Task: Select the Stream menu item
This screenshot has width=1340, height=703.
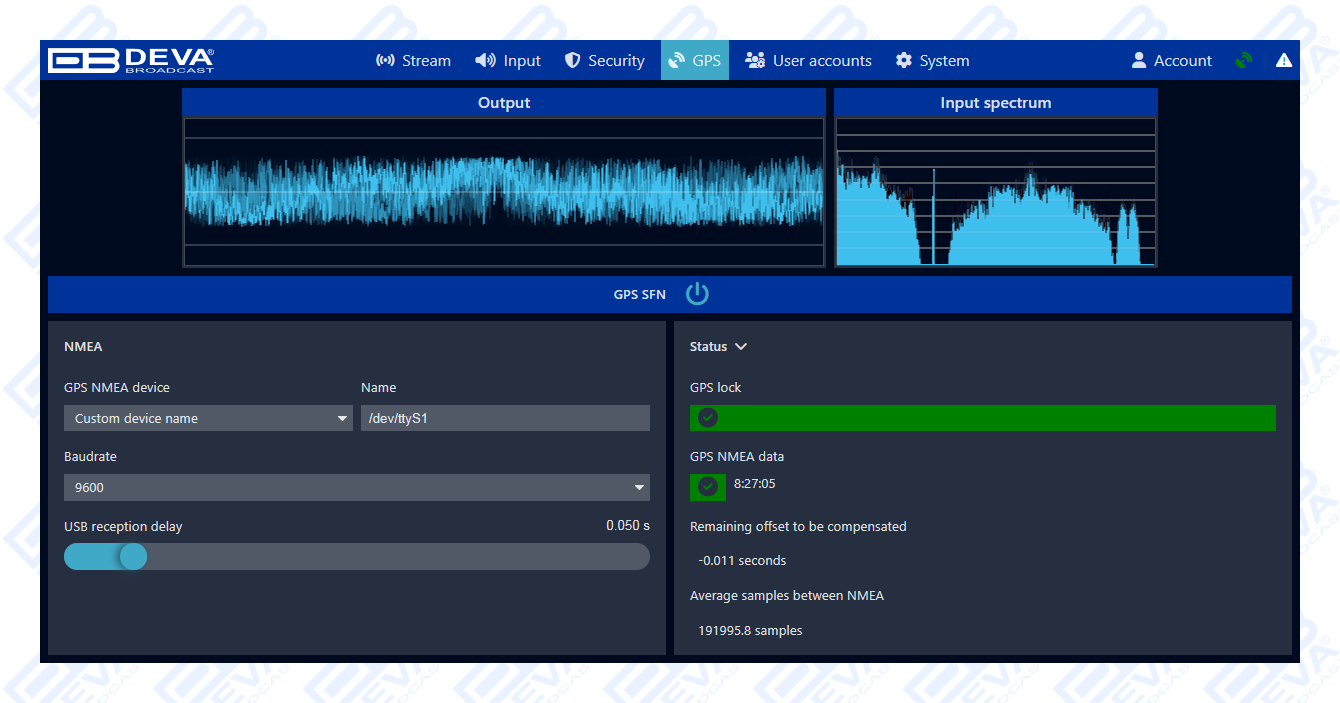Action: pos(413,60)
